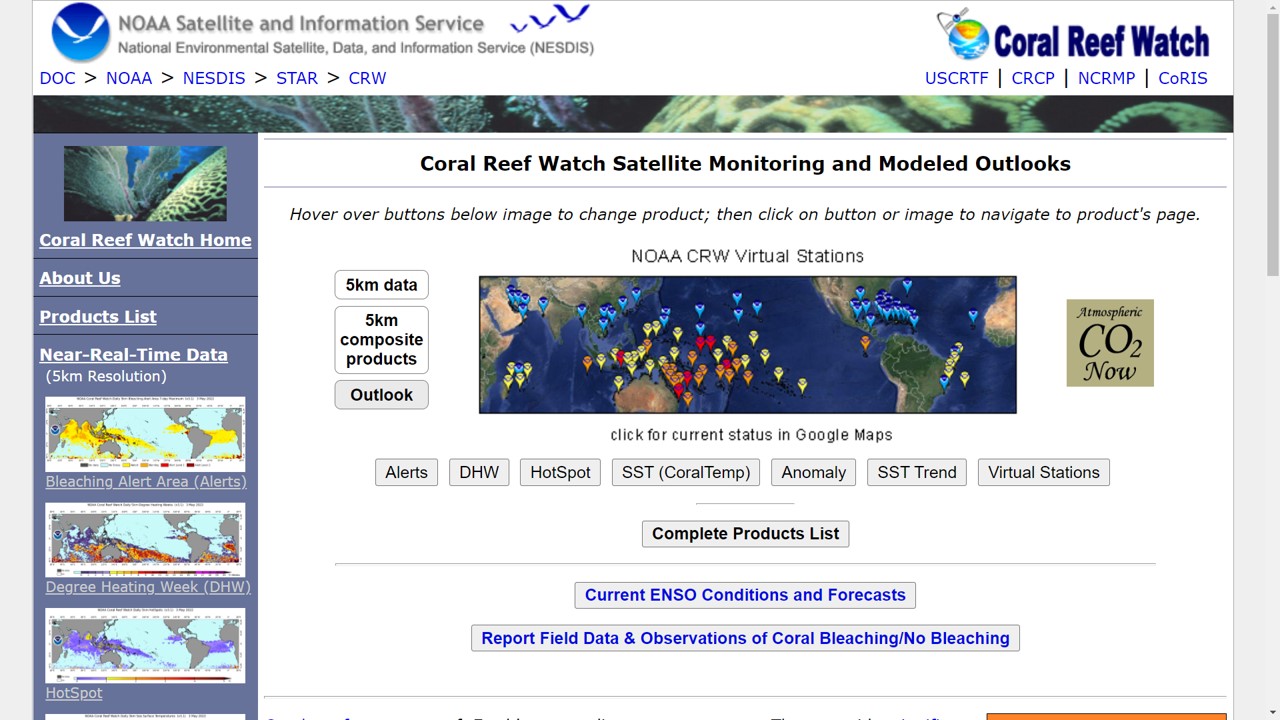Click the coral photo in sidebar
The height and width of the screenshot is (720, 1280).
coord(145,184)
